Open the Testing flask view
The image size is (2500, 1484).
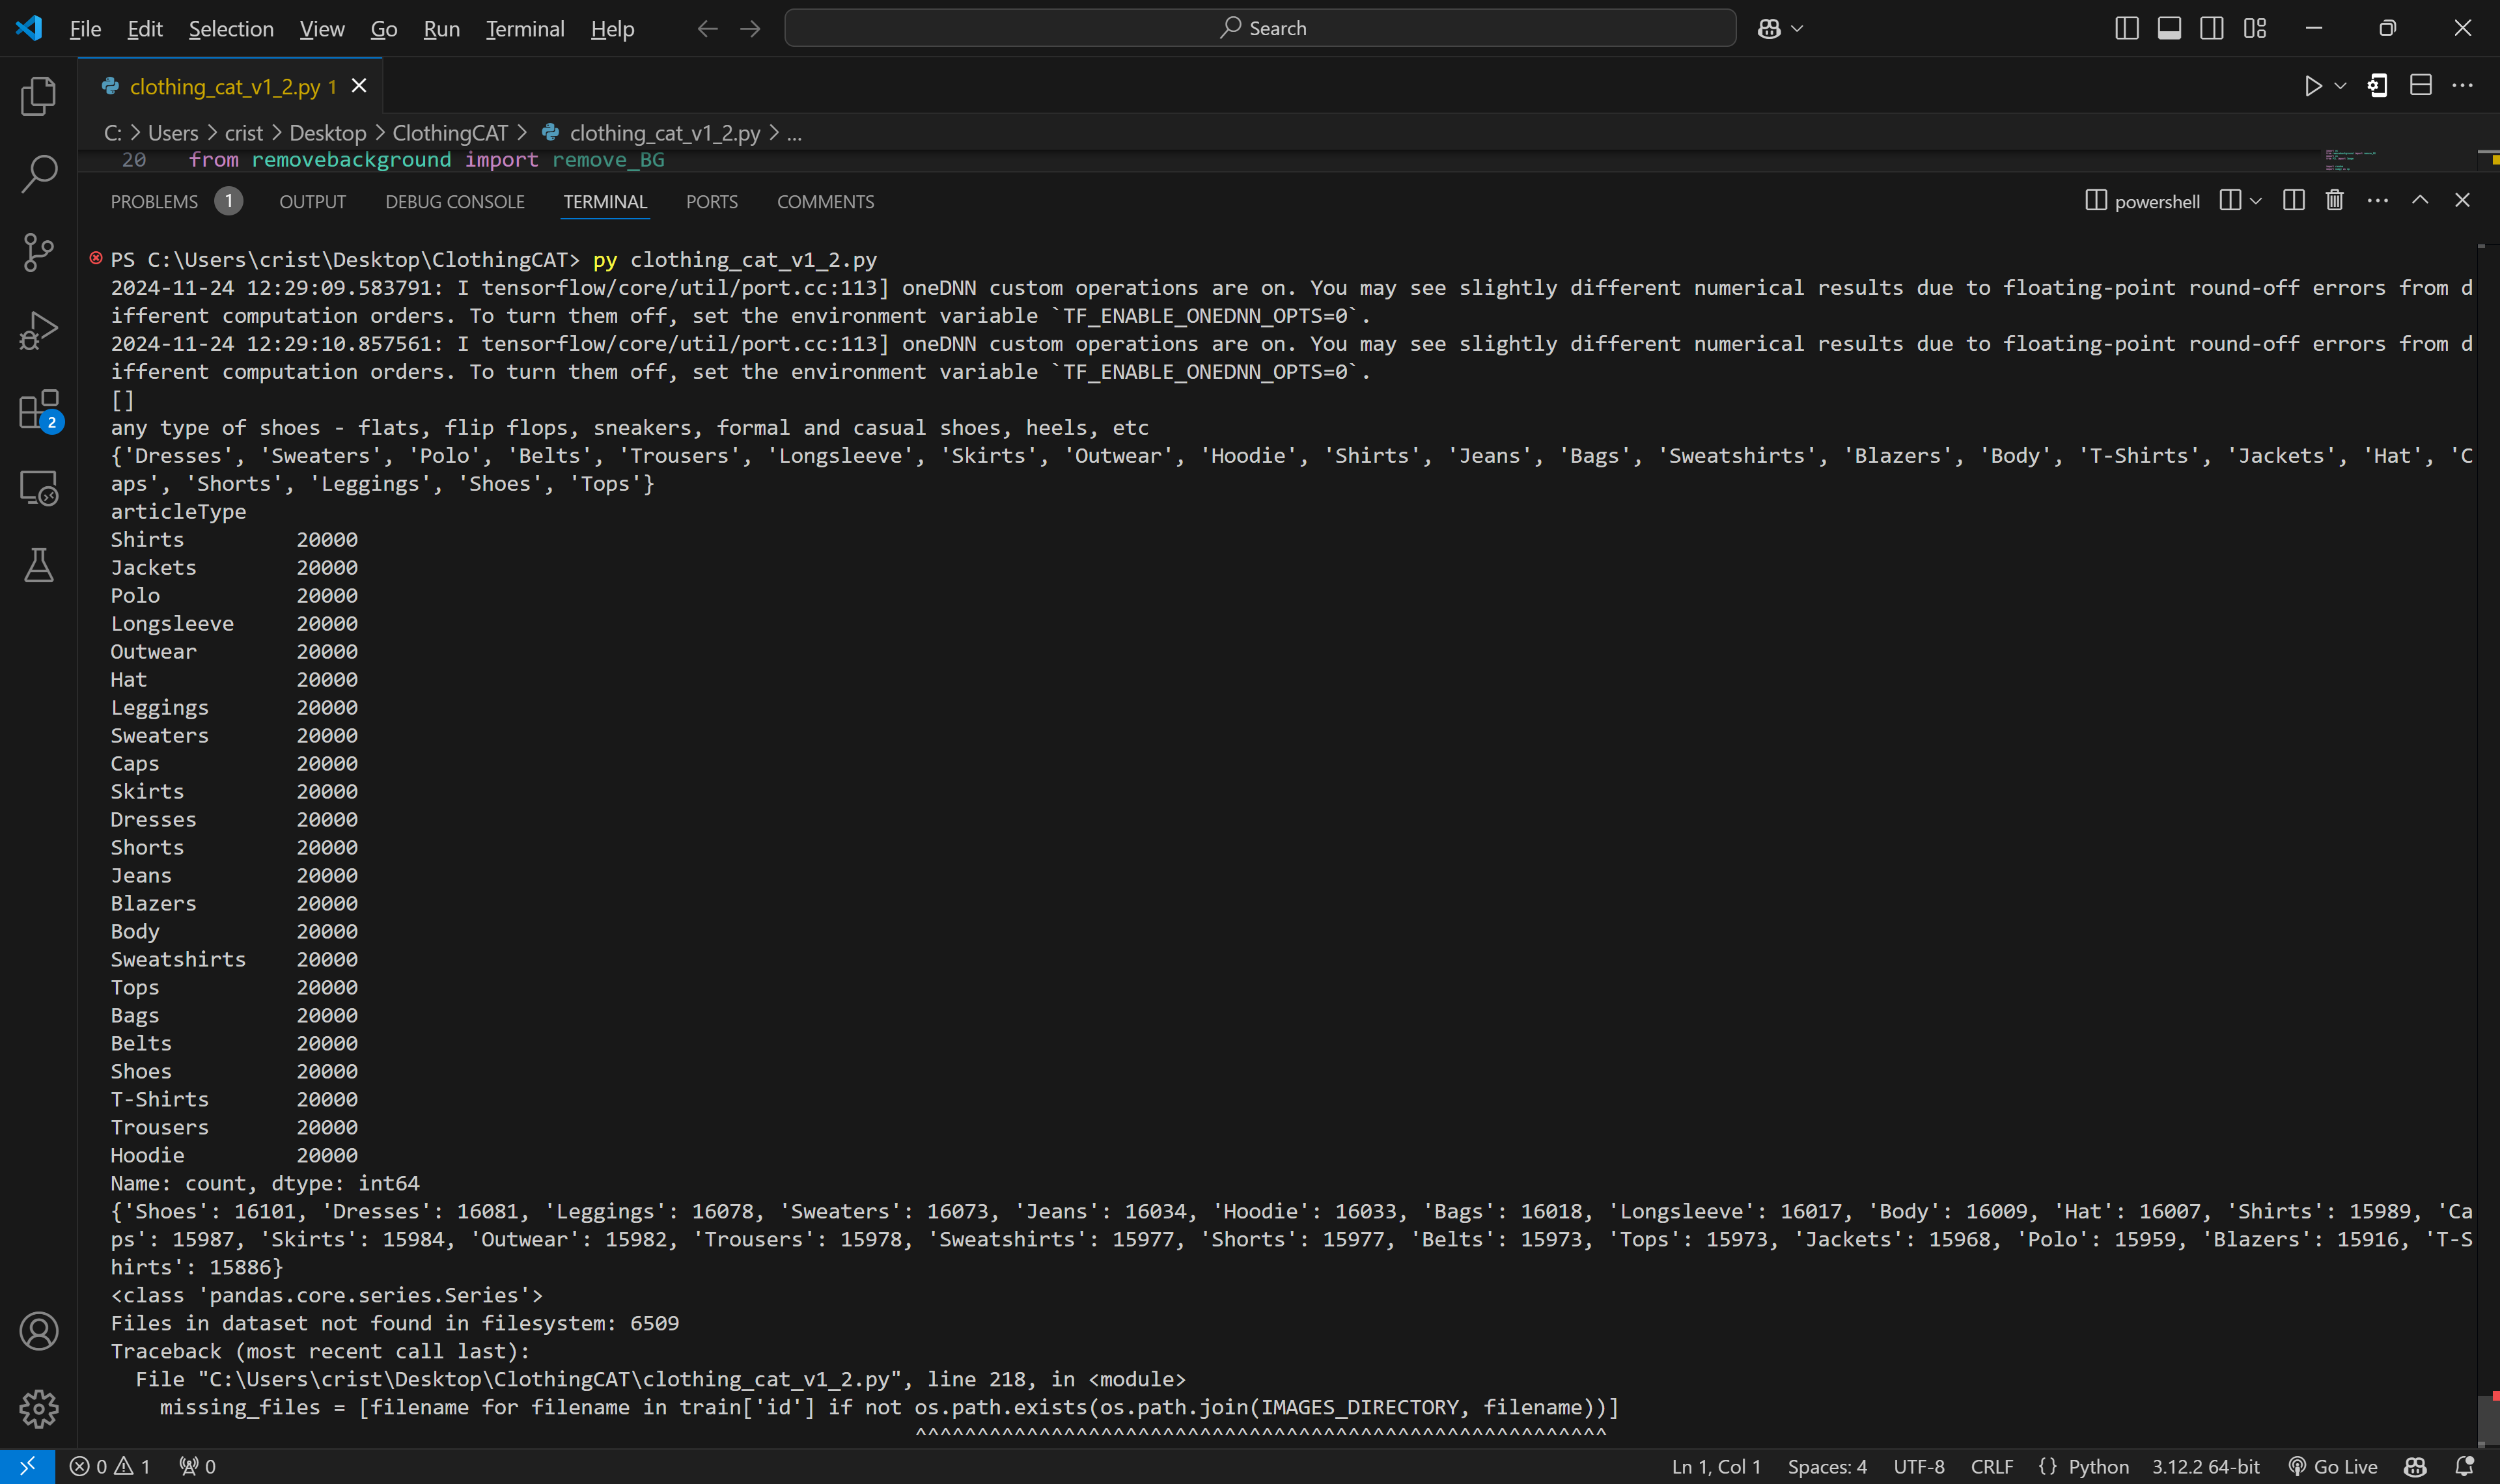click(38, 566)
